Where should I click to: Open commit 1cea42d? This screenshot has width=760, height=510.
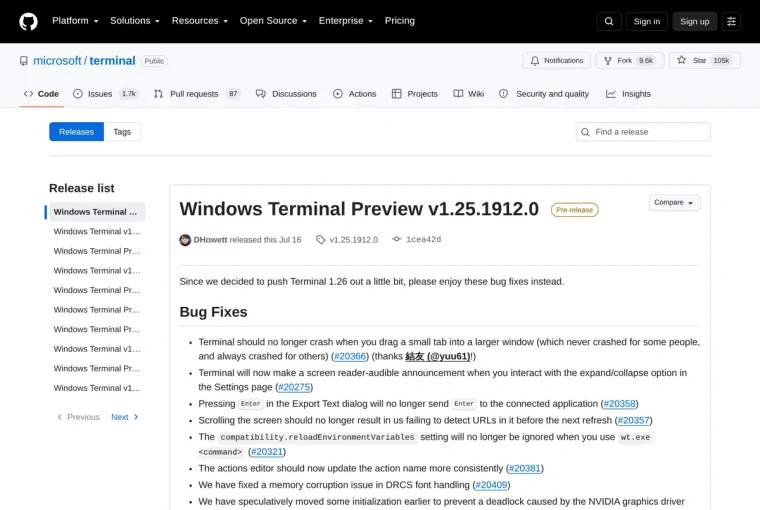[x=424, y=239]
